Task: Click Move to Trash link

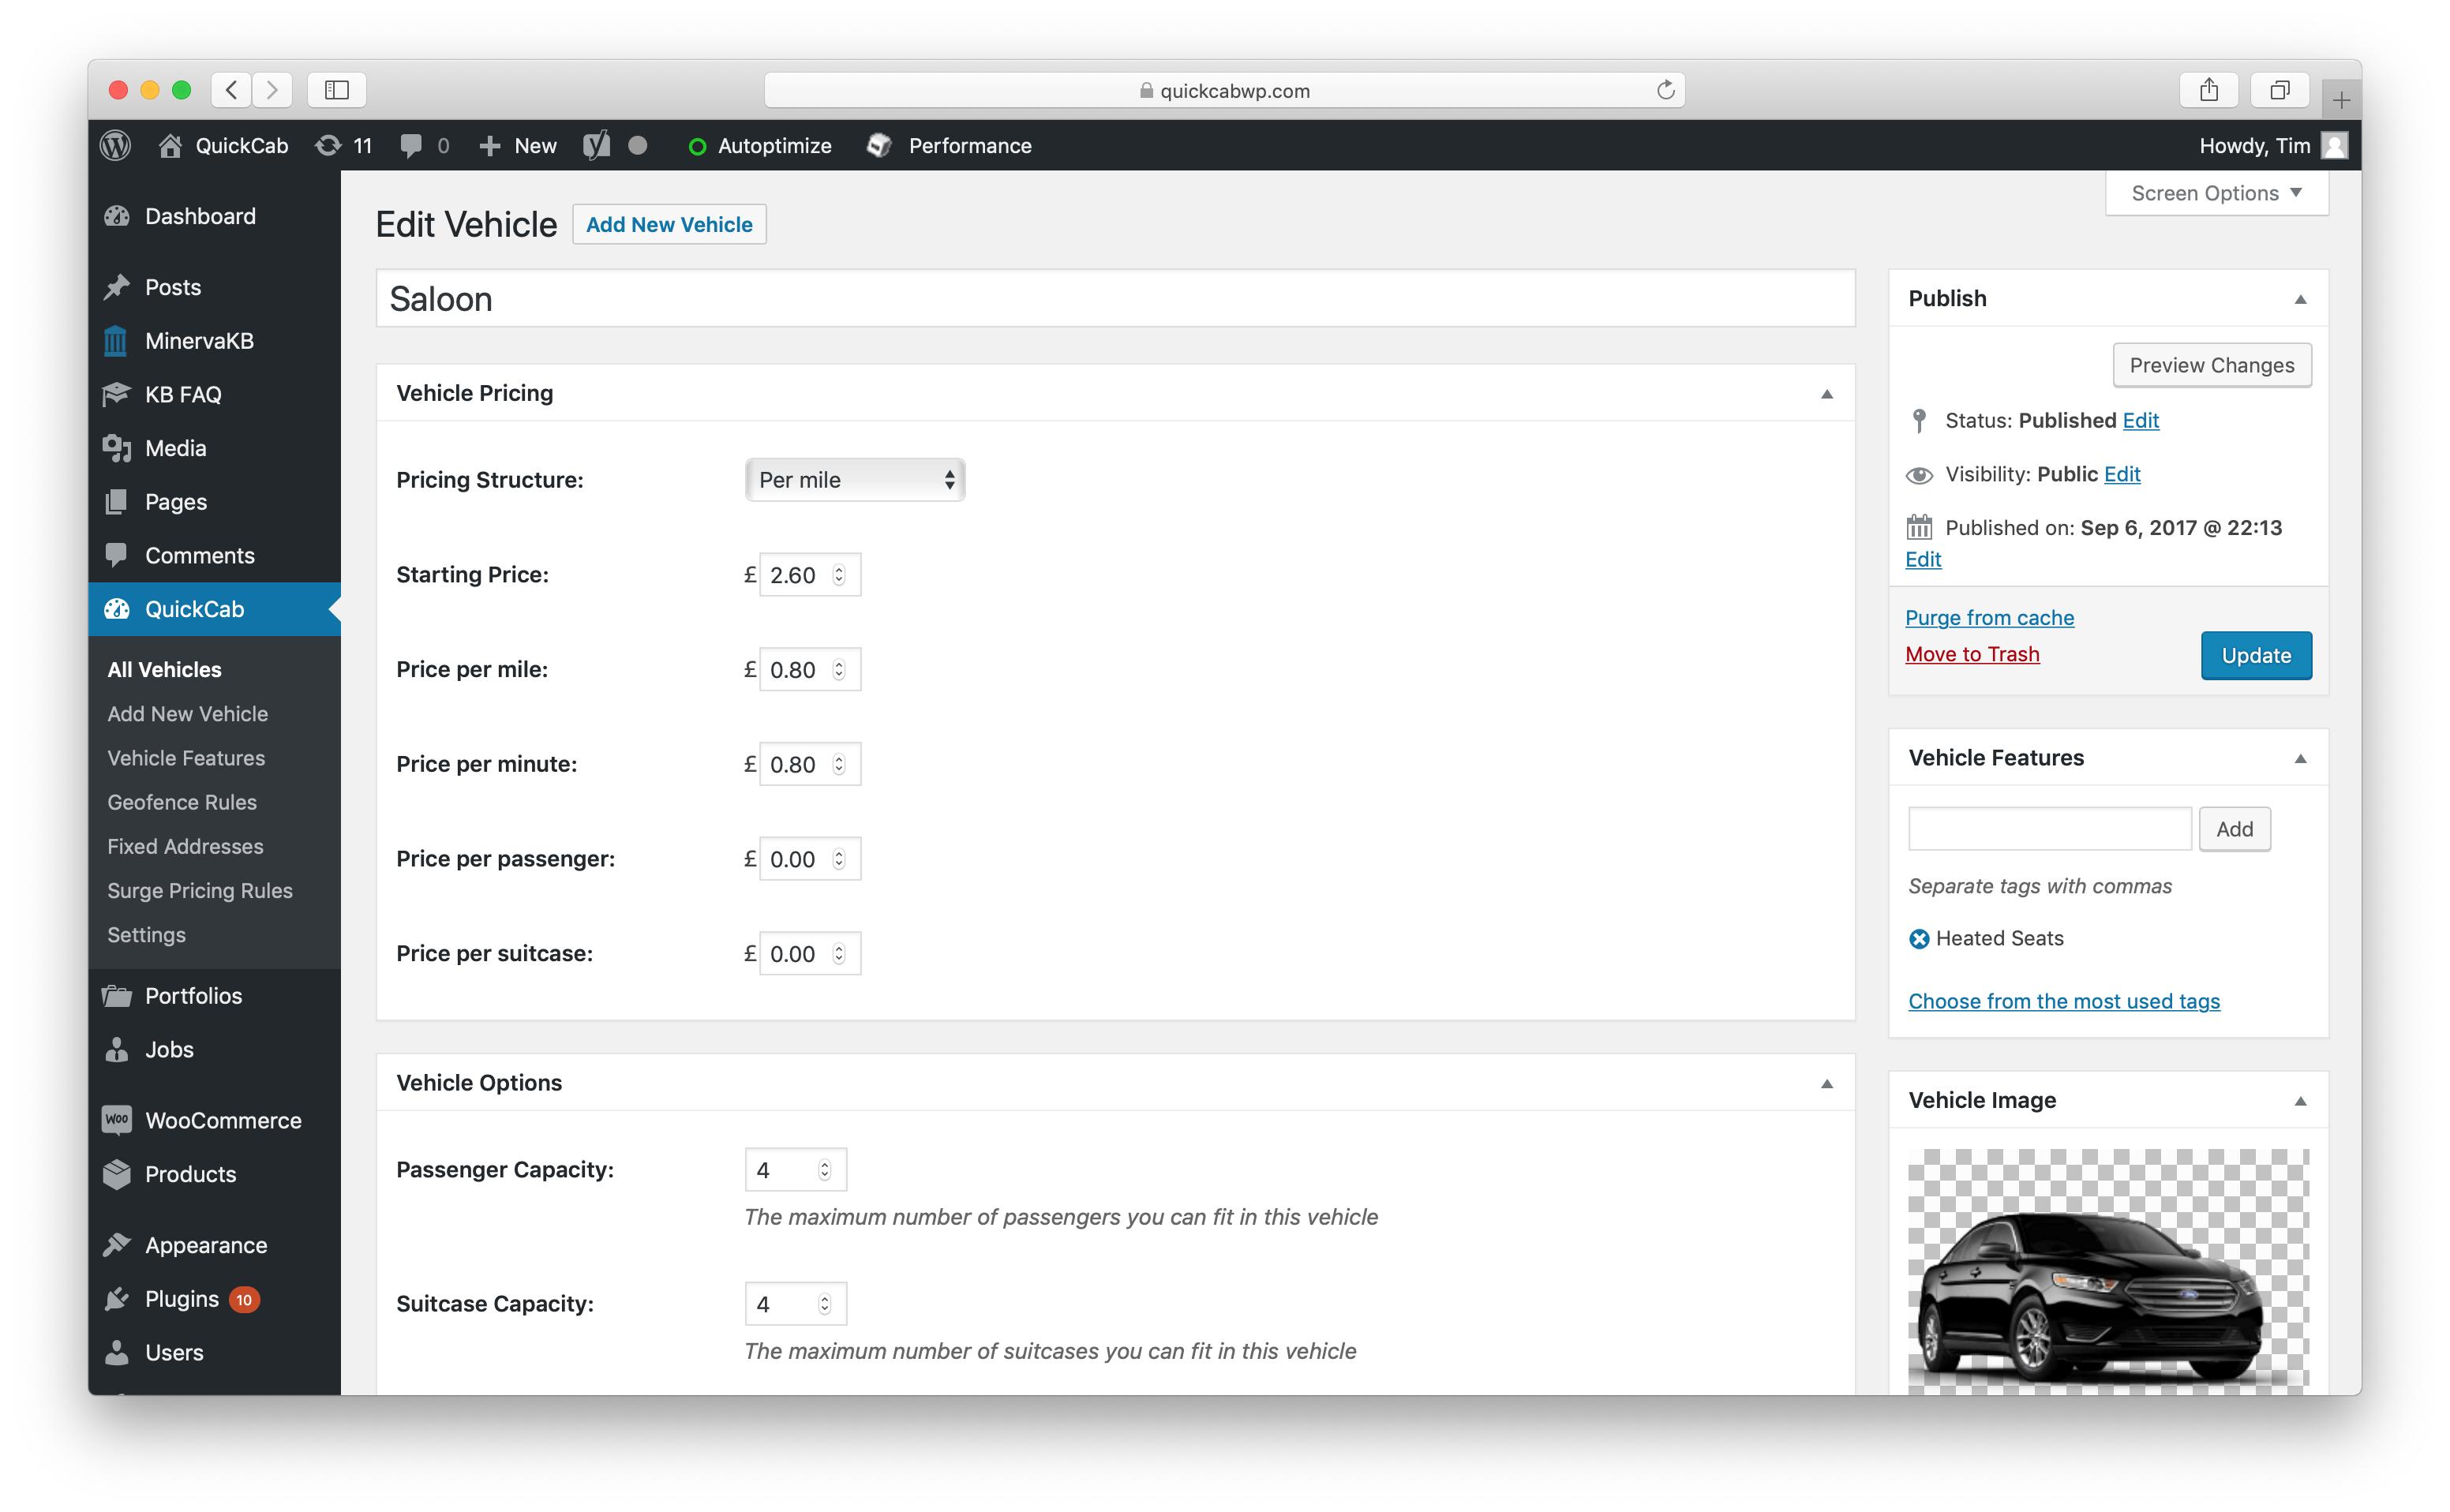Action: pyautogui.click(x=1972, y=653)
